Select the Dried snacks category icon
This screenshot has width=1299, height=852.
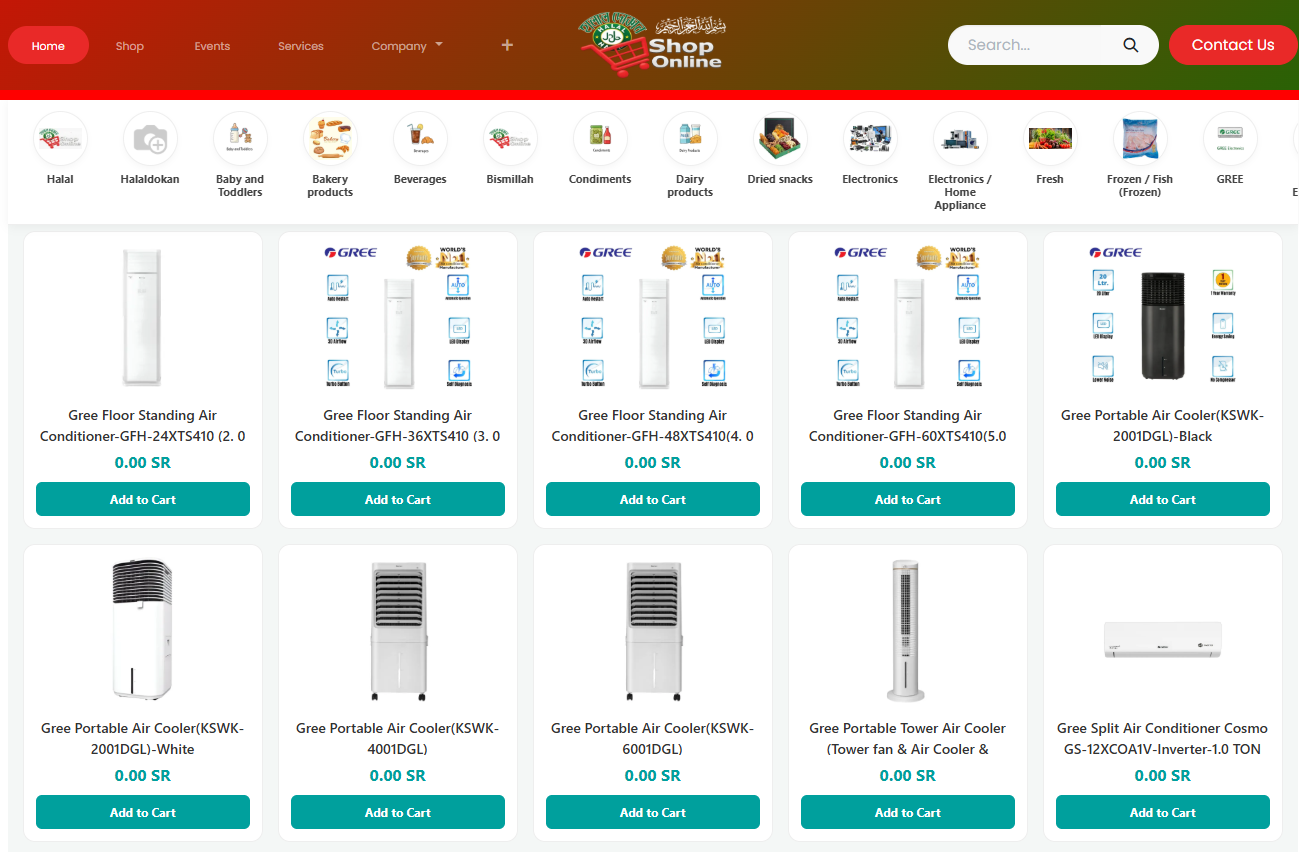pos(780,139)
